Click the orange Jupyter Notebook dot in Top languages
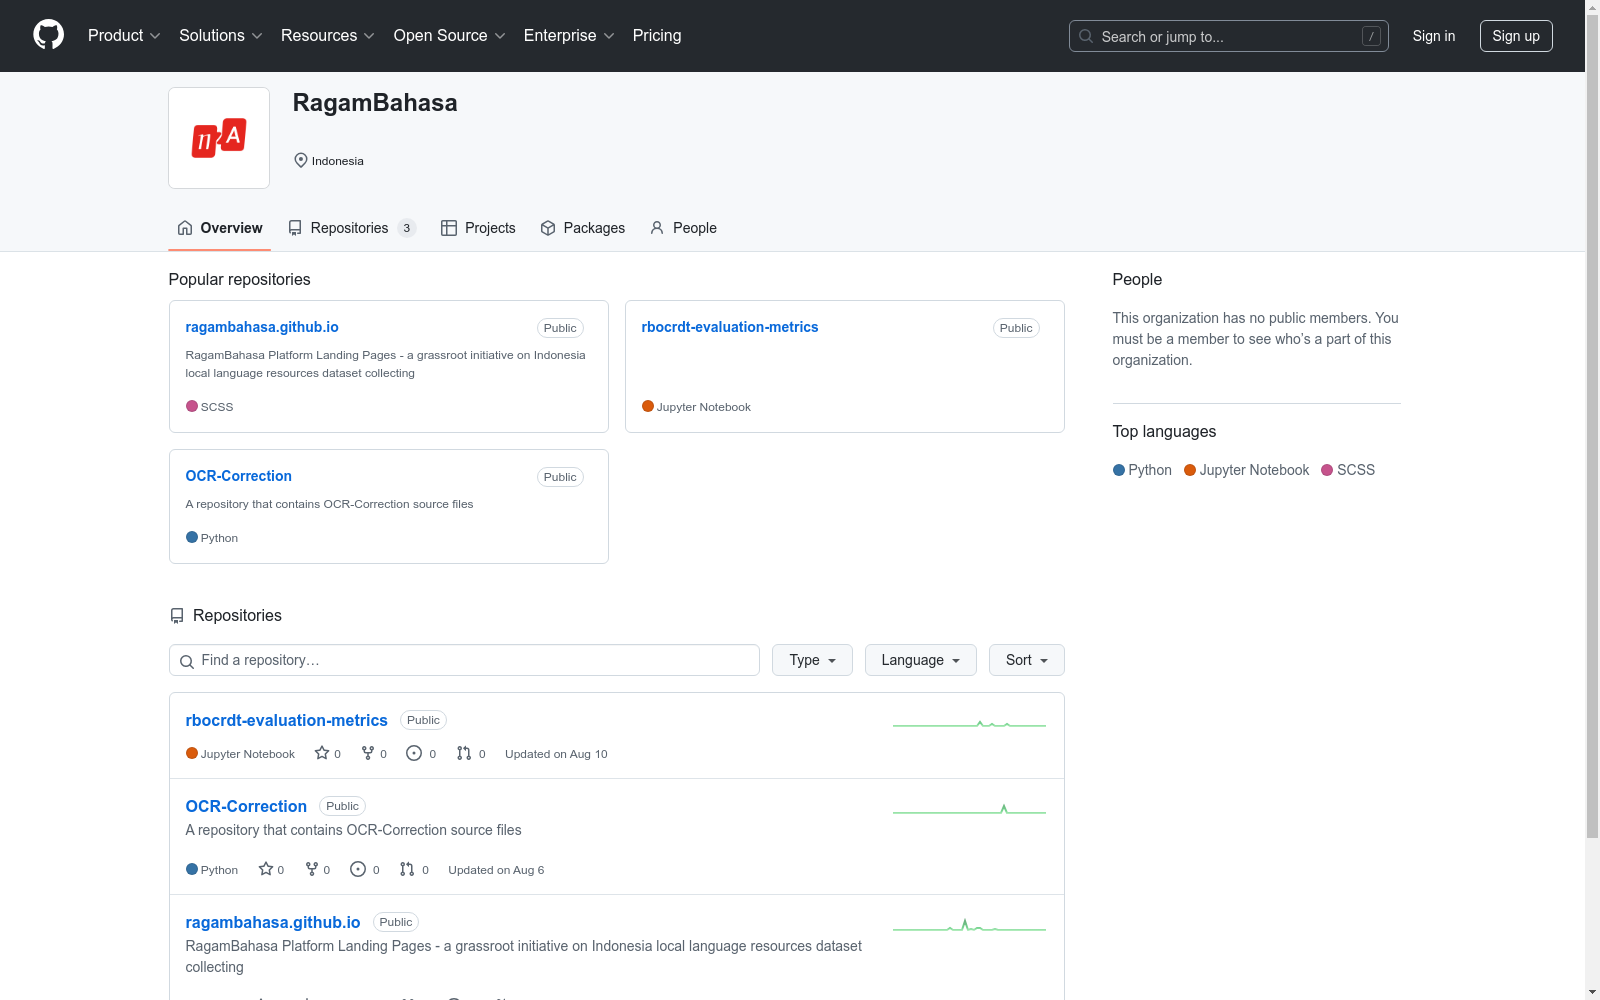 coord(1190,470)
